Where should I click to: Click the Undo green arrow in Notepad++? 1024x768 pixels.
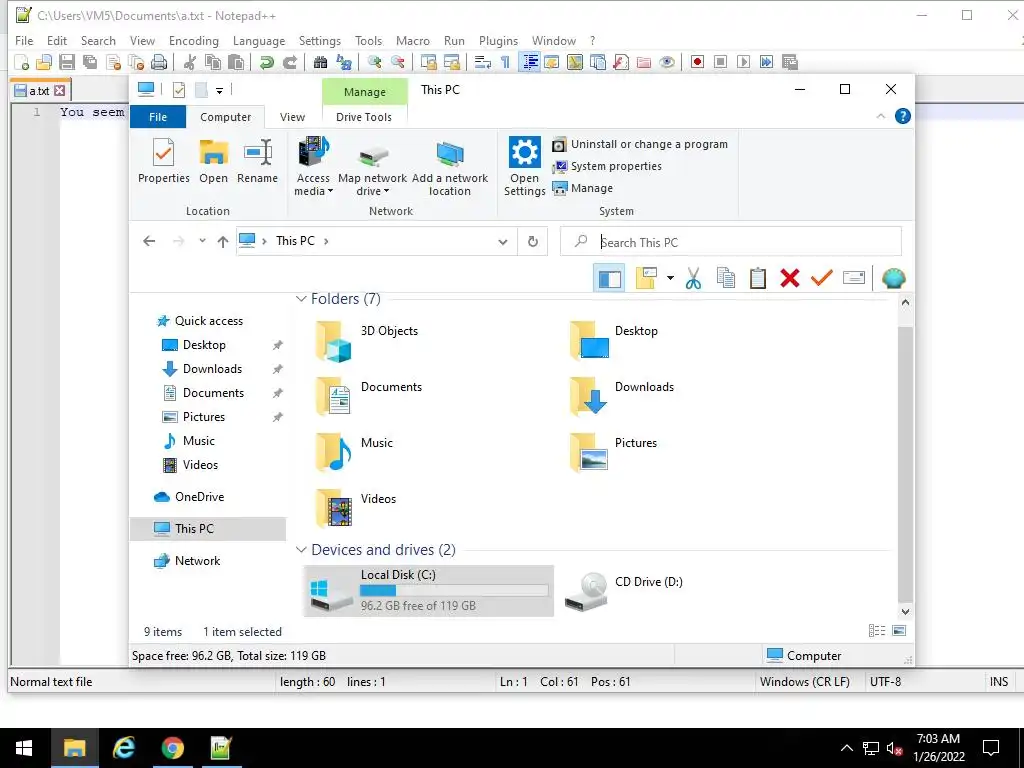click(x=266, y=62)
